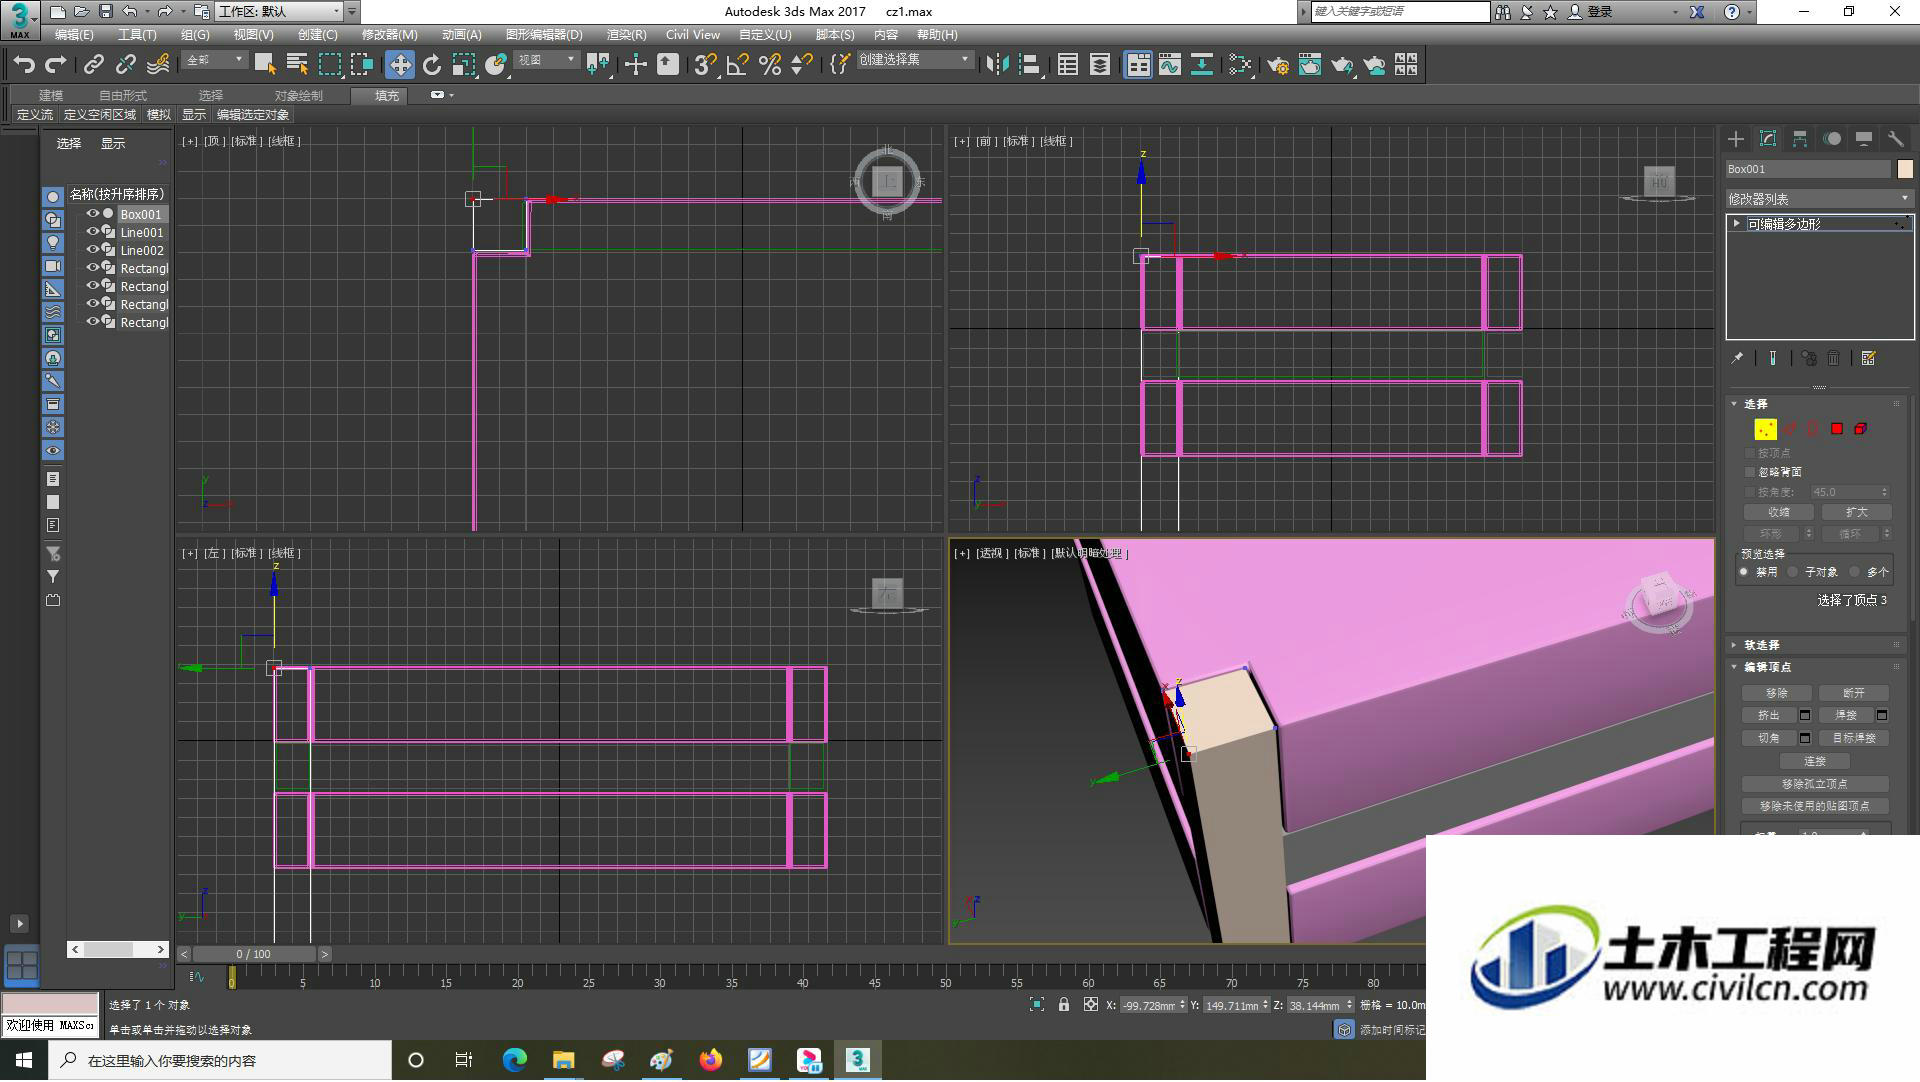
Task: Activate the Unlink Selection tool
Action: 125,65
